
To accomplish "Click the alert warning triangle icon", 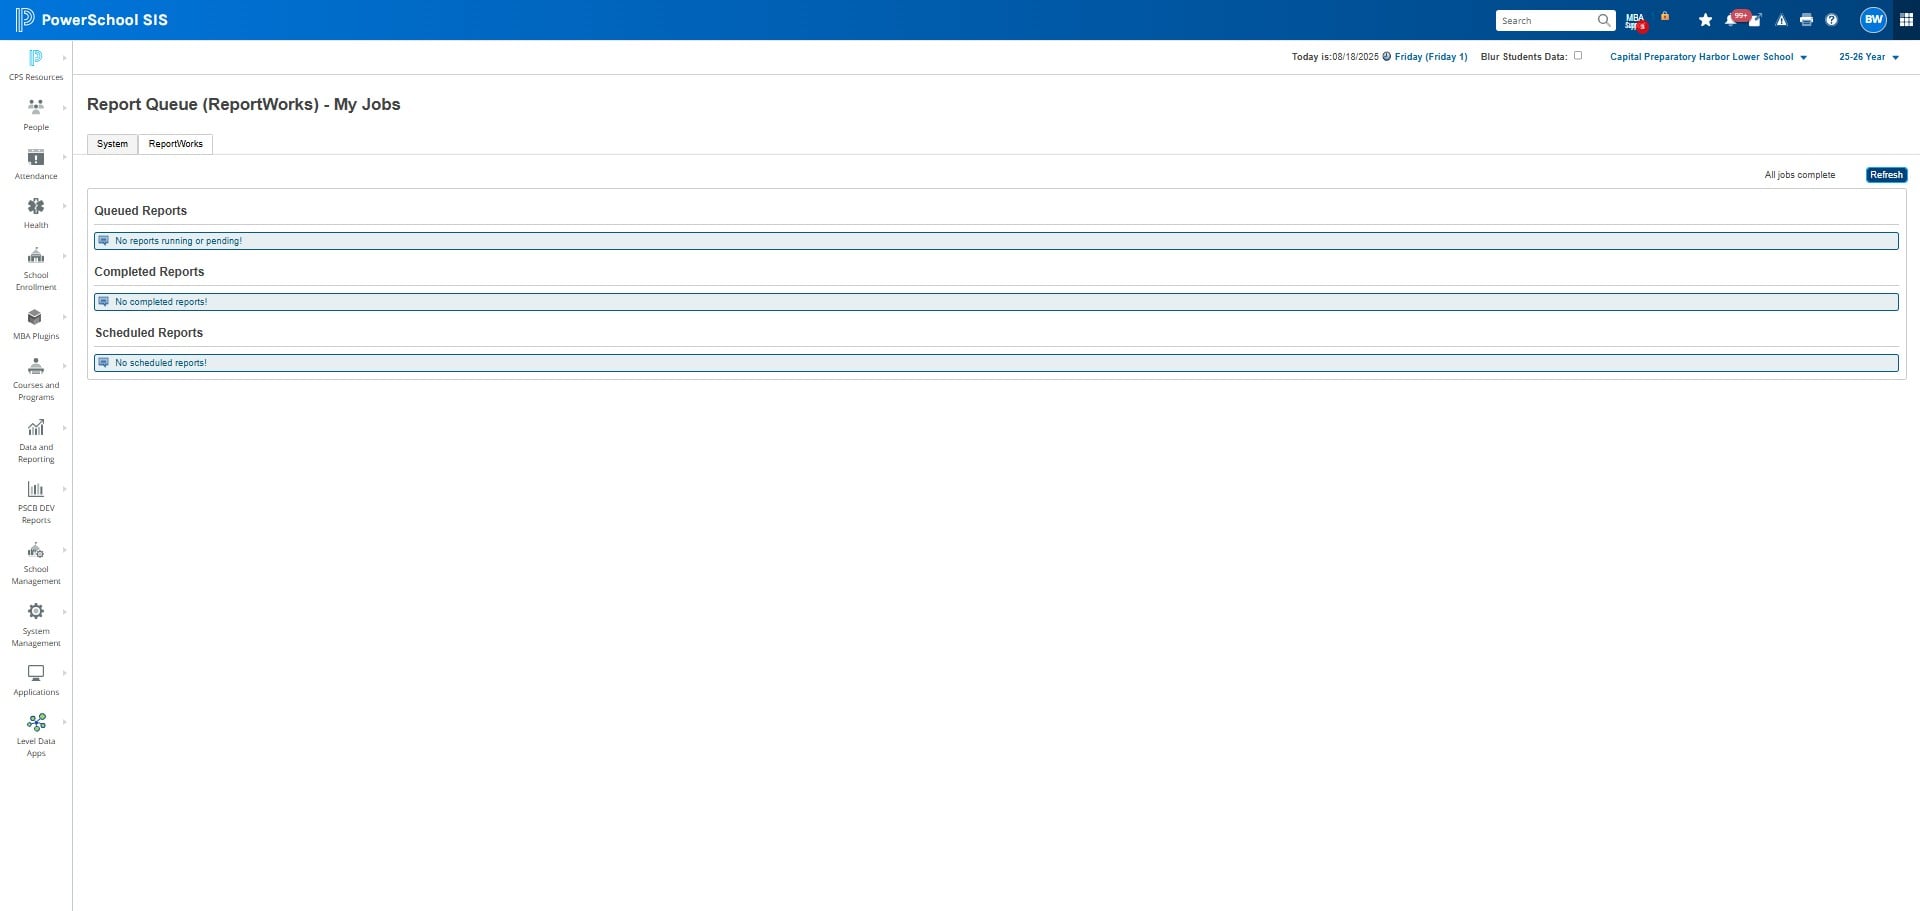I will (x=1781, y=20).
